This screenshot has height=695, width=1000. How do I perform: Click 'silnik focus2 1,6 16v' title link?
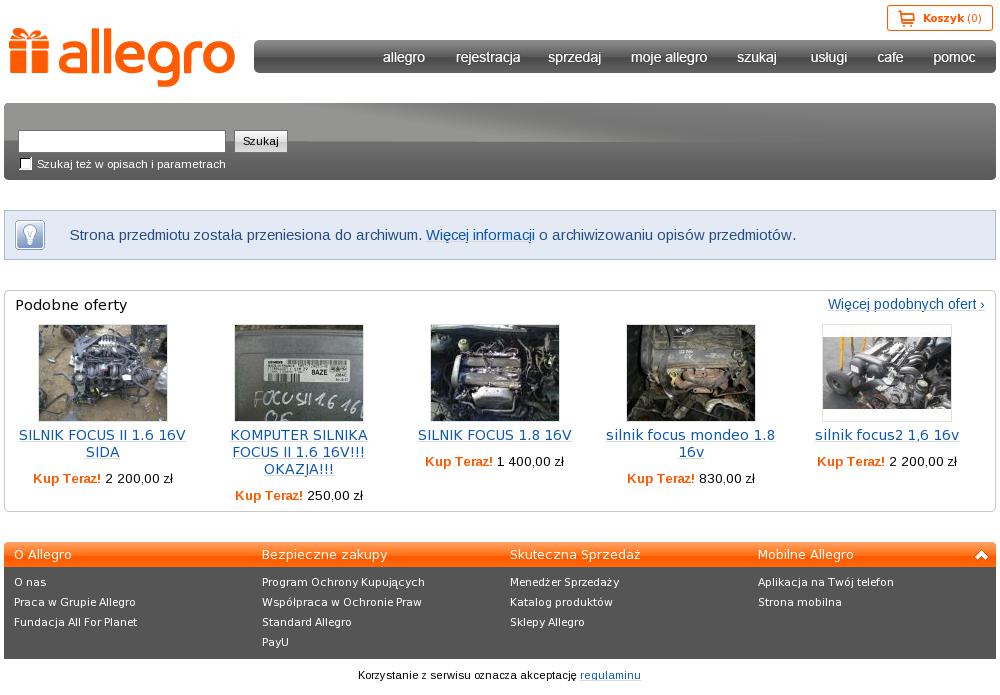[x=886, y=435]
